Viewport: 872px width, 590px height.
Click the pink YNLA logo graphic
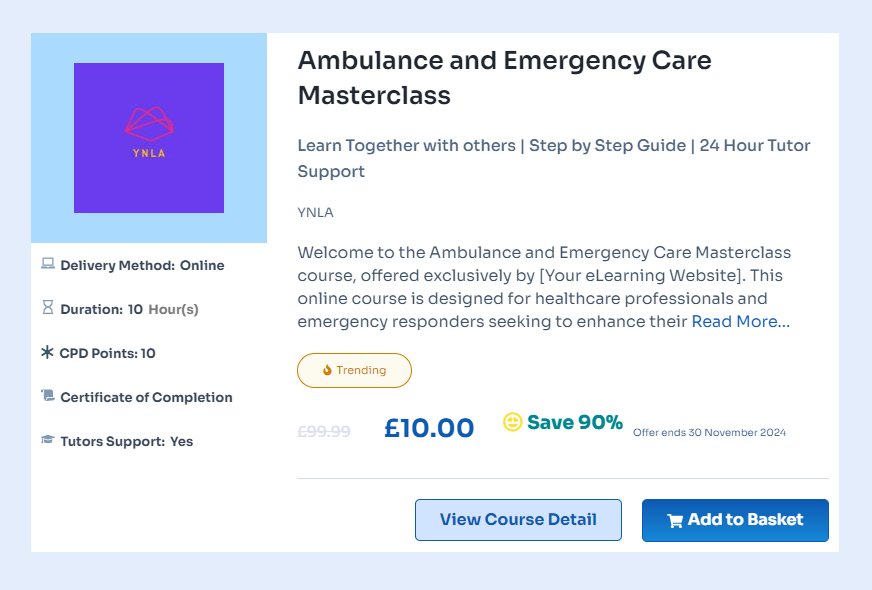(x=149, y=123)
